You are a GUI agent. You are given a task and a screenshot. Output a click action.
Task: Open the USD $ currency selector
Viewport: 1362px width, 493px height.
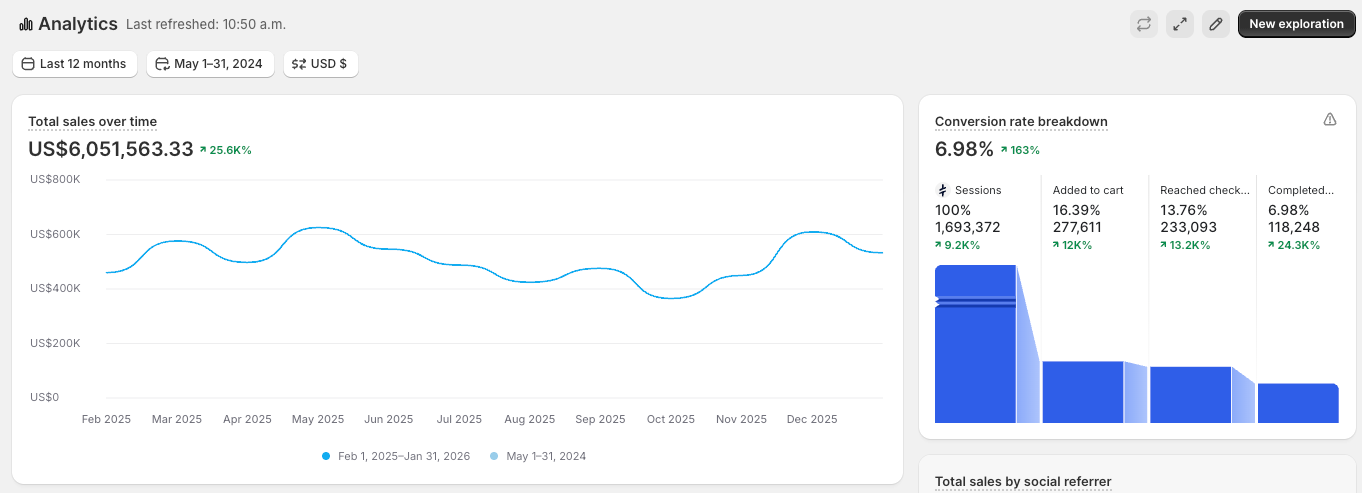320,64
